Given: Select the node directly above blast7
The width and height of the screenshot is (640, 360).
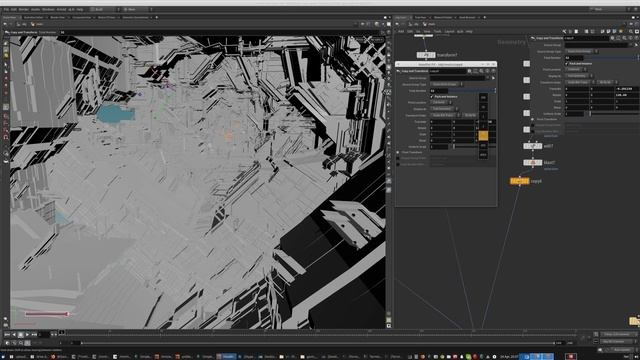Looking at the screenshot, I should [x=533, y=146].
